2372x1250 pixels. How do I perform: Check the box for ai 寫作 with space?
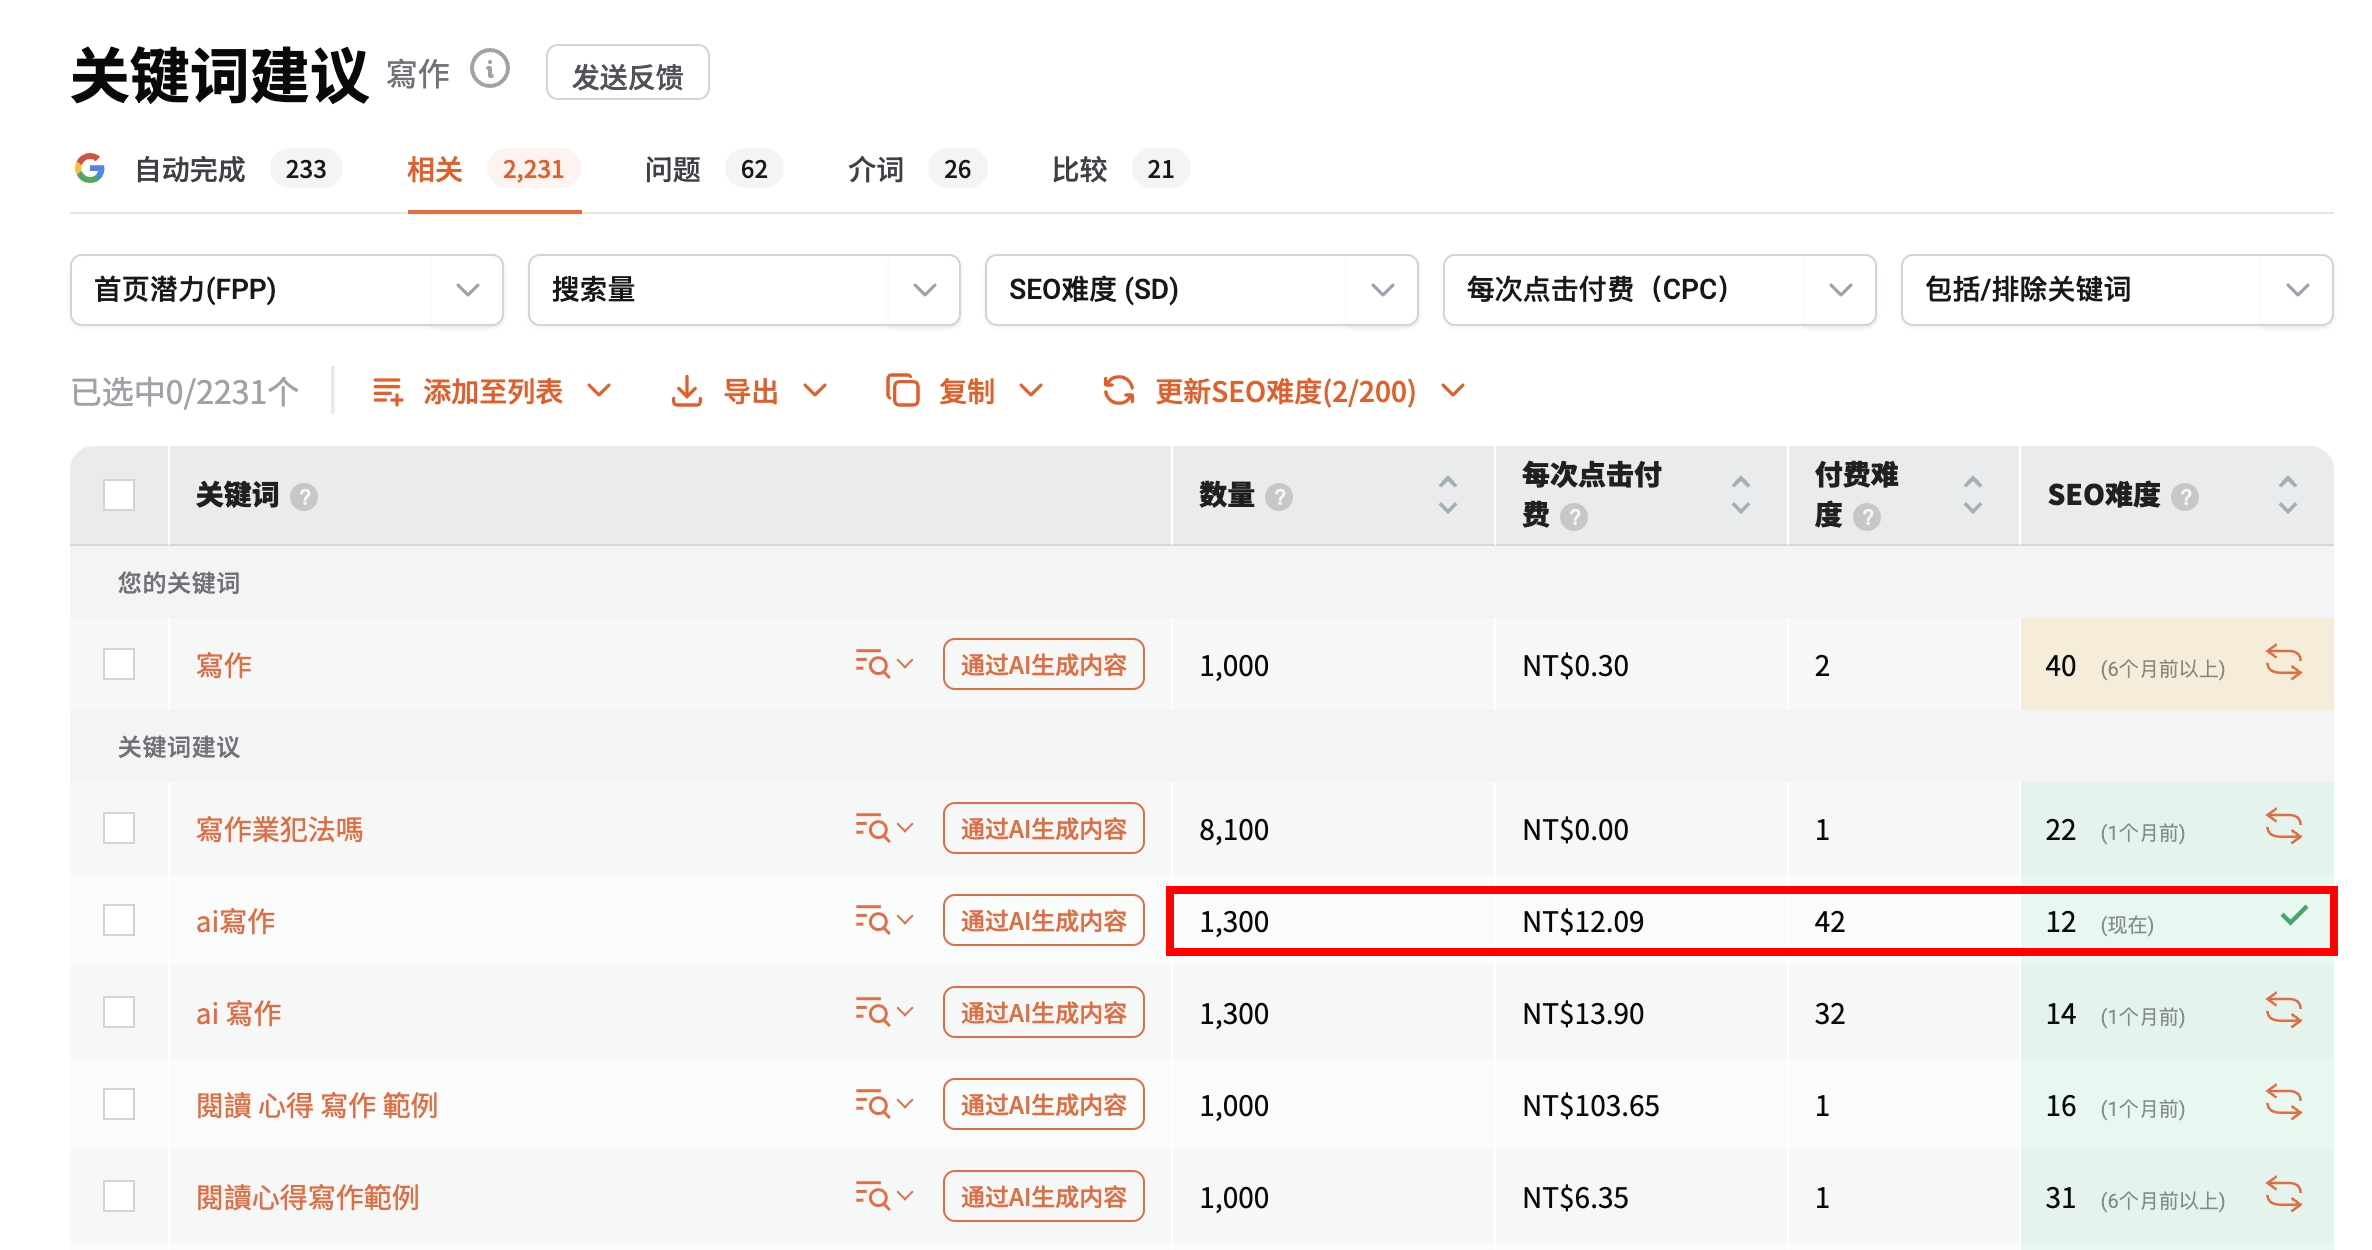pyautogui.click(x=119, y=1012)
